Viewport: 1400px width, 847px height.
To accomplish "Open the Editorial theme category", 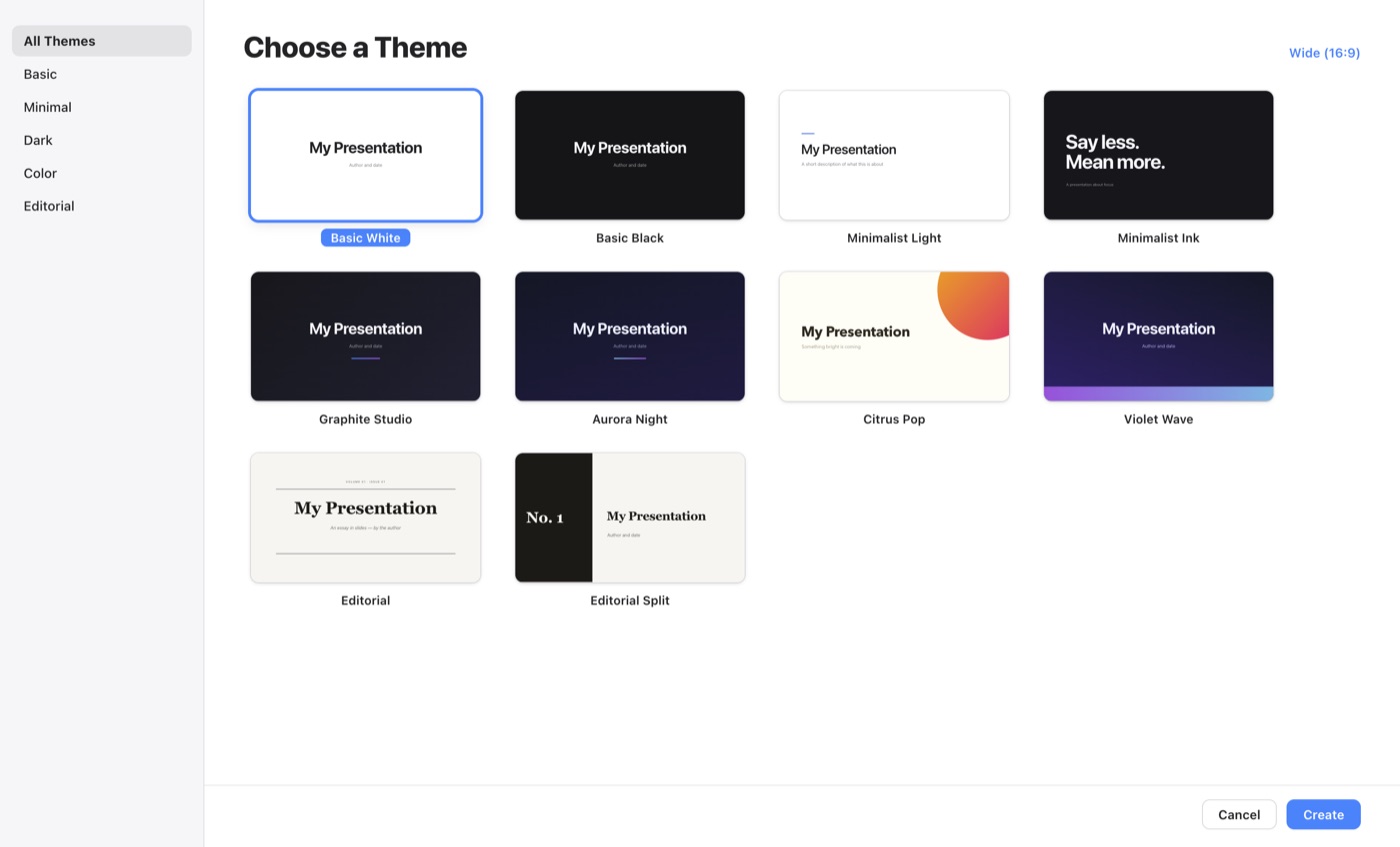I will 101,206.
